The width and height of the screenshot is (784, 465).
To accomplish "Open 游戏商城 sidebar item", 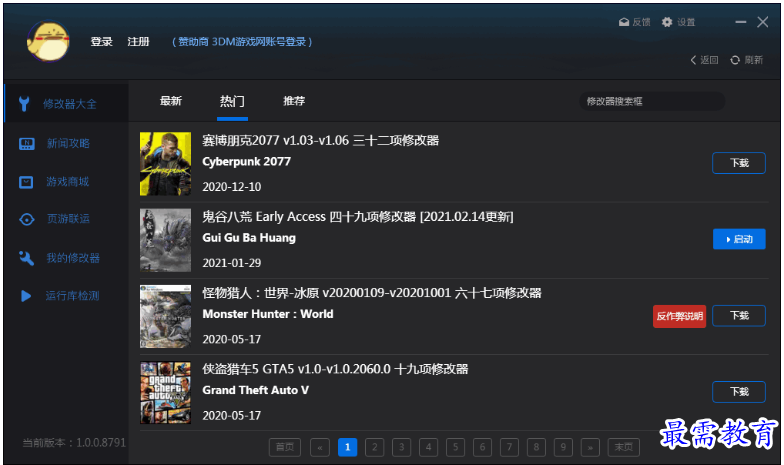I will pos(66,182).
